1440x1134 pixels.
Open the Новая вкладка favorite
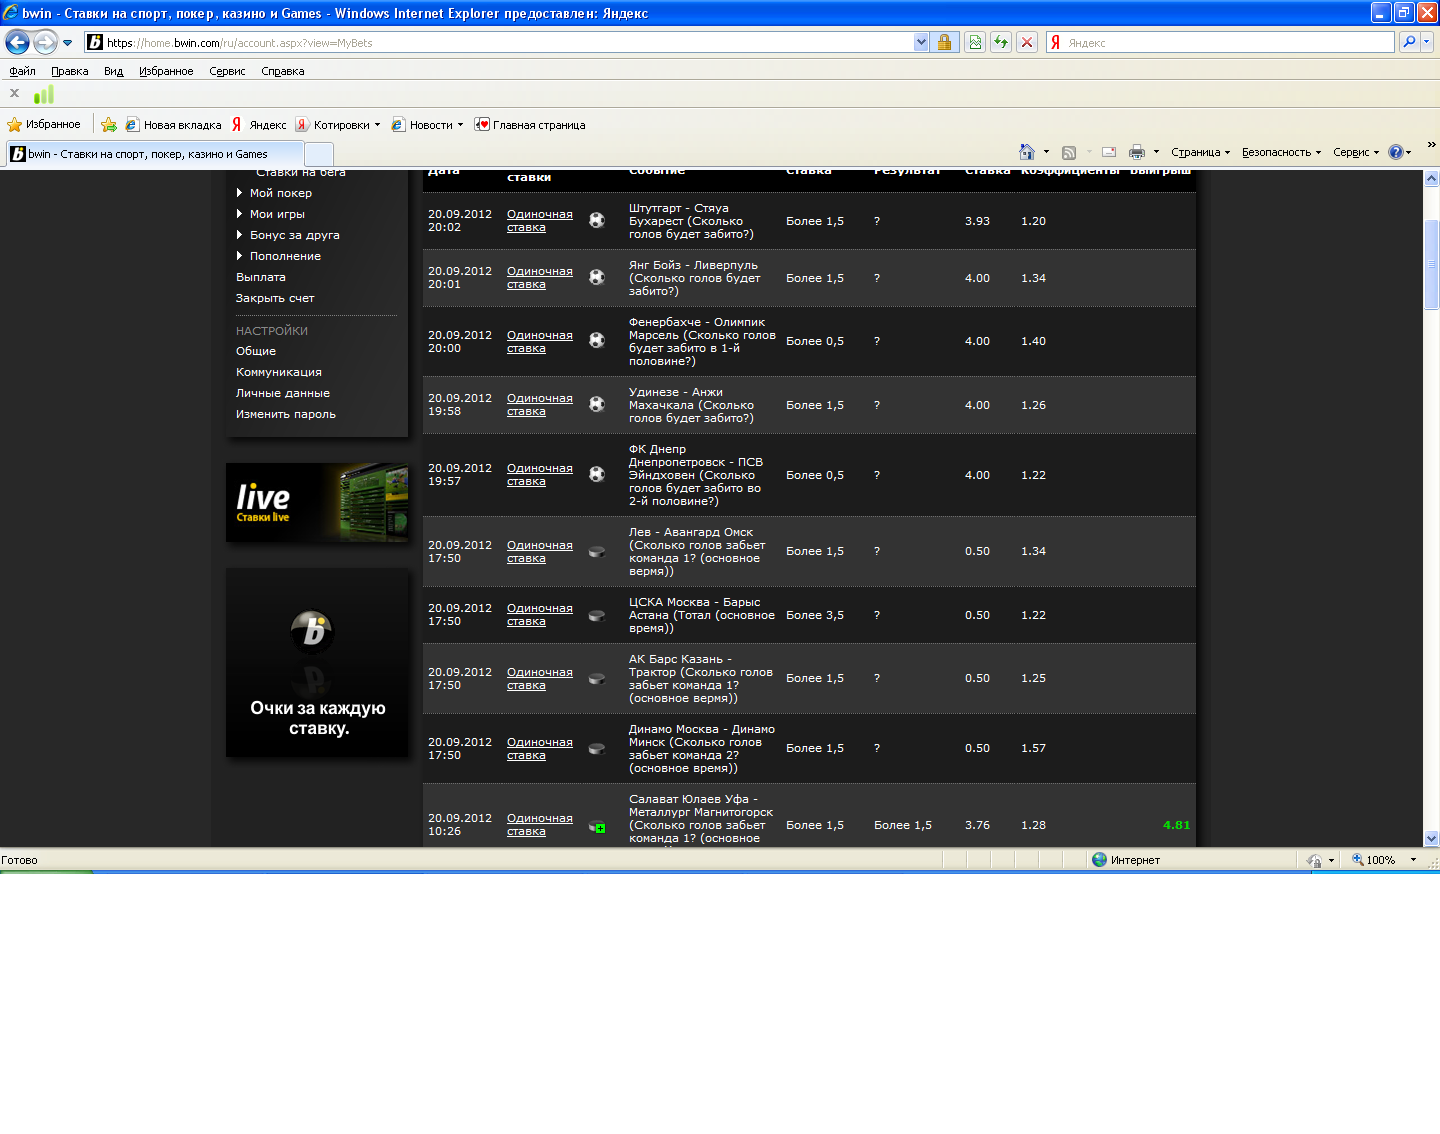tap(173, 125)
